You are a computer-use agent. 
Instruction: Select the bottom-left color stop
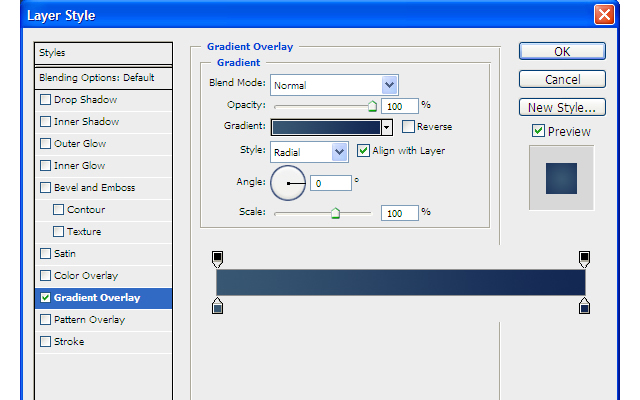[218, 305]
